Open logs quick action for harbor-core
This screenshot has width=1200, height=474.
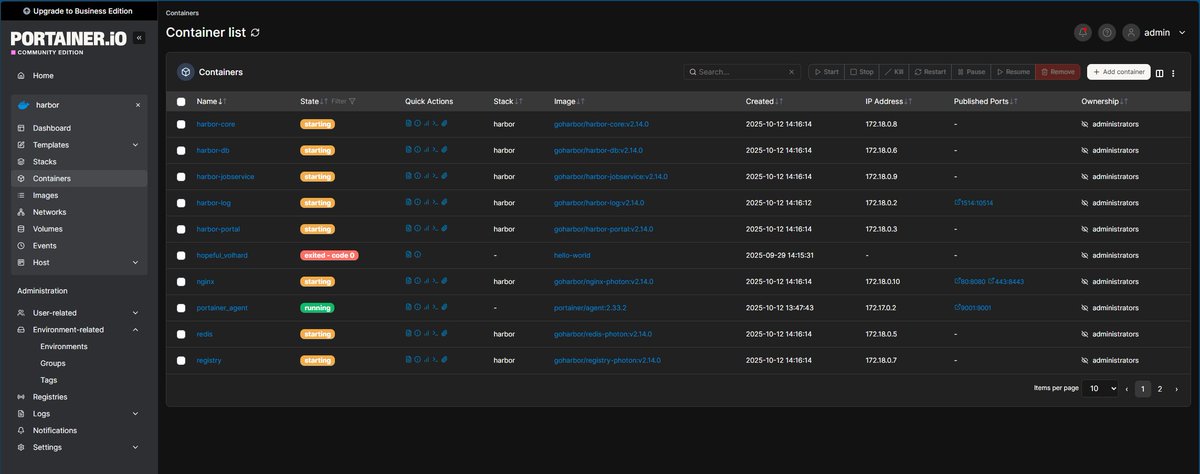[x=408, y=124]
